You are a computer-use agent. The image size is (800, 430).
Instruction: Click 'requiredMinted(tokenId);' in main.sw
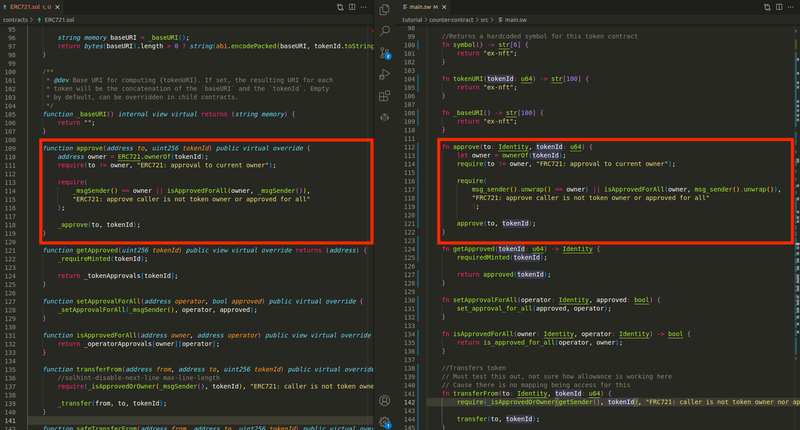pos(502,258)
